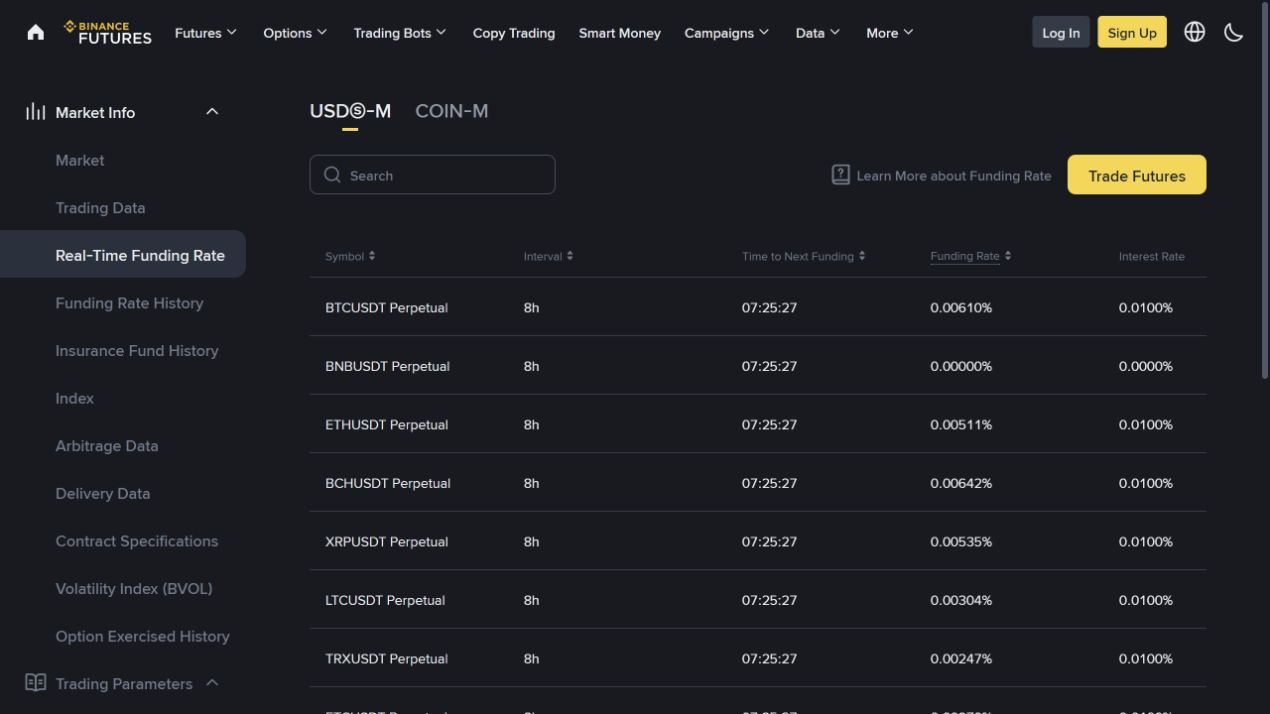
Task: Open BNBUSDT Perpetual row
Action: (757, 366)
